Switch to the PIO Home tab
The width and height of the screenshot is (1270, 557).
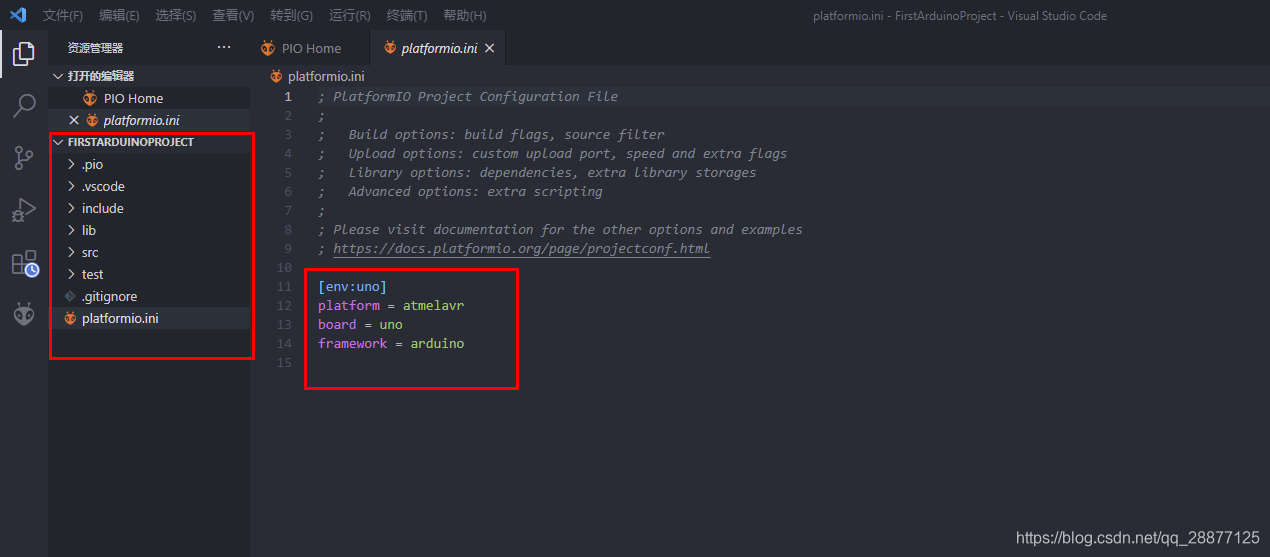[309, 48]
